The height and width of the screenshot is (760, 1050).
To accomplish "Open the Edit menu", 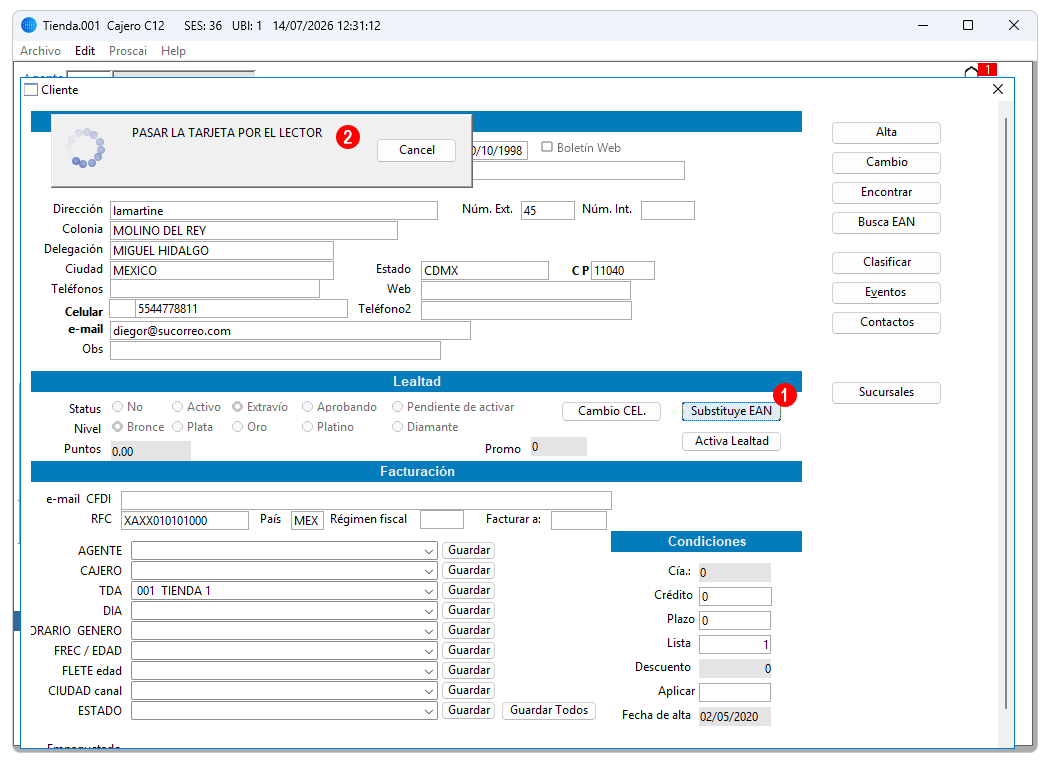I will pyautogui.click(x=84, y=51).
